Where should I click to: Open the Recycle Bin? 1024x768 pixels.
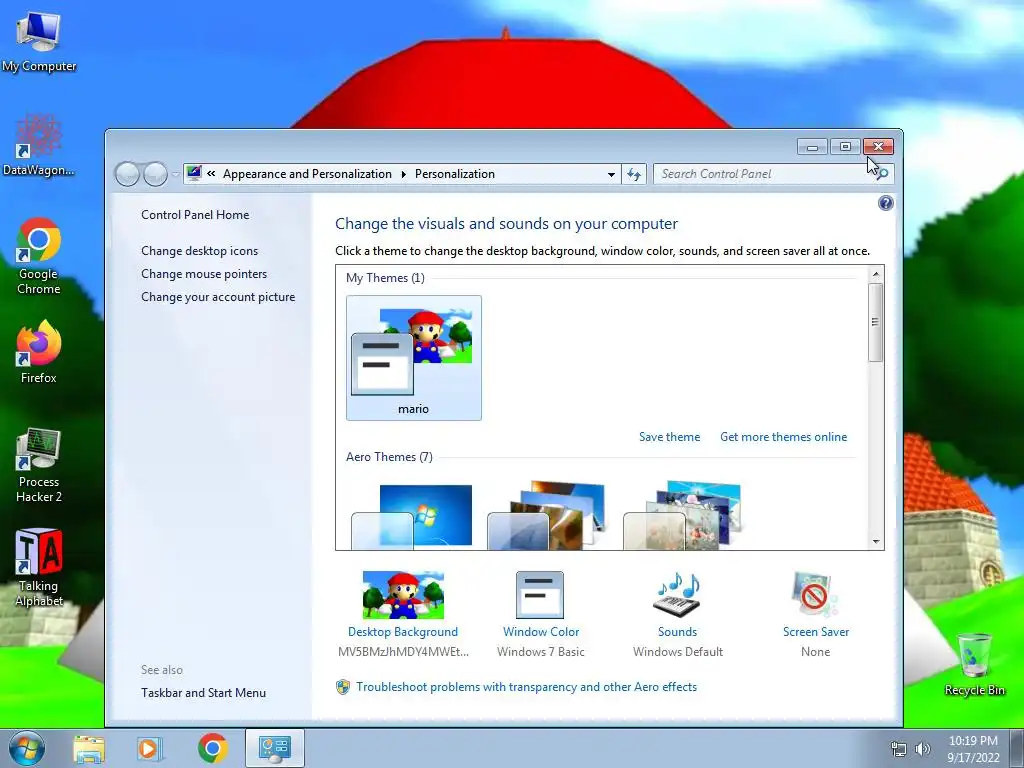tap(974, 664)
